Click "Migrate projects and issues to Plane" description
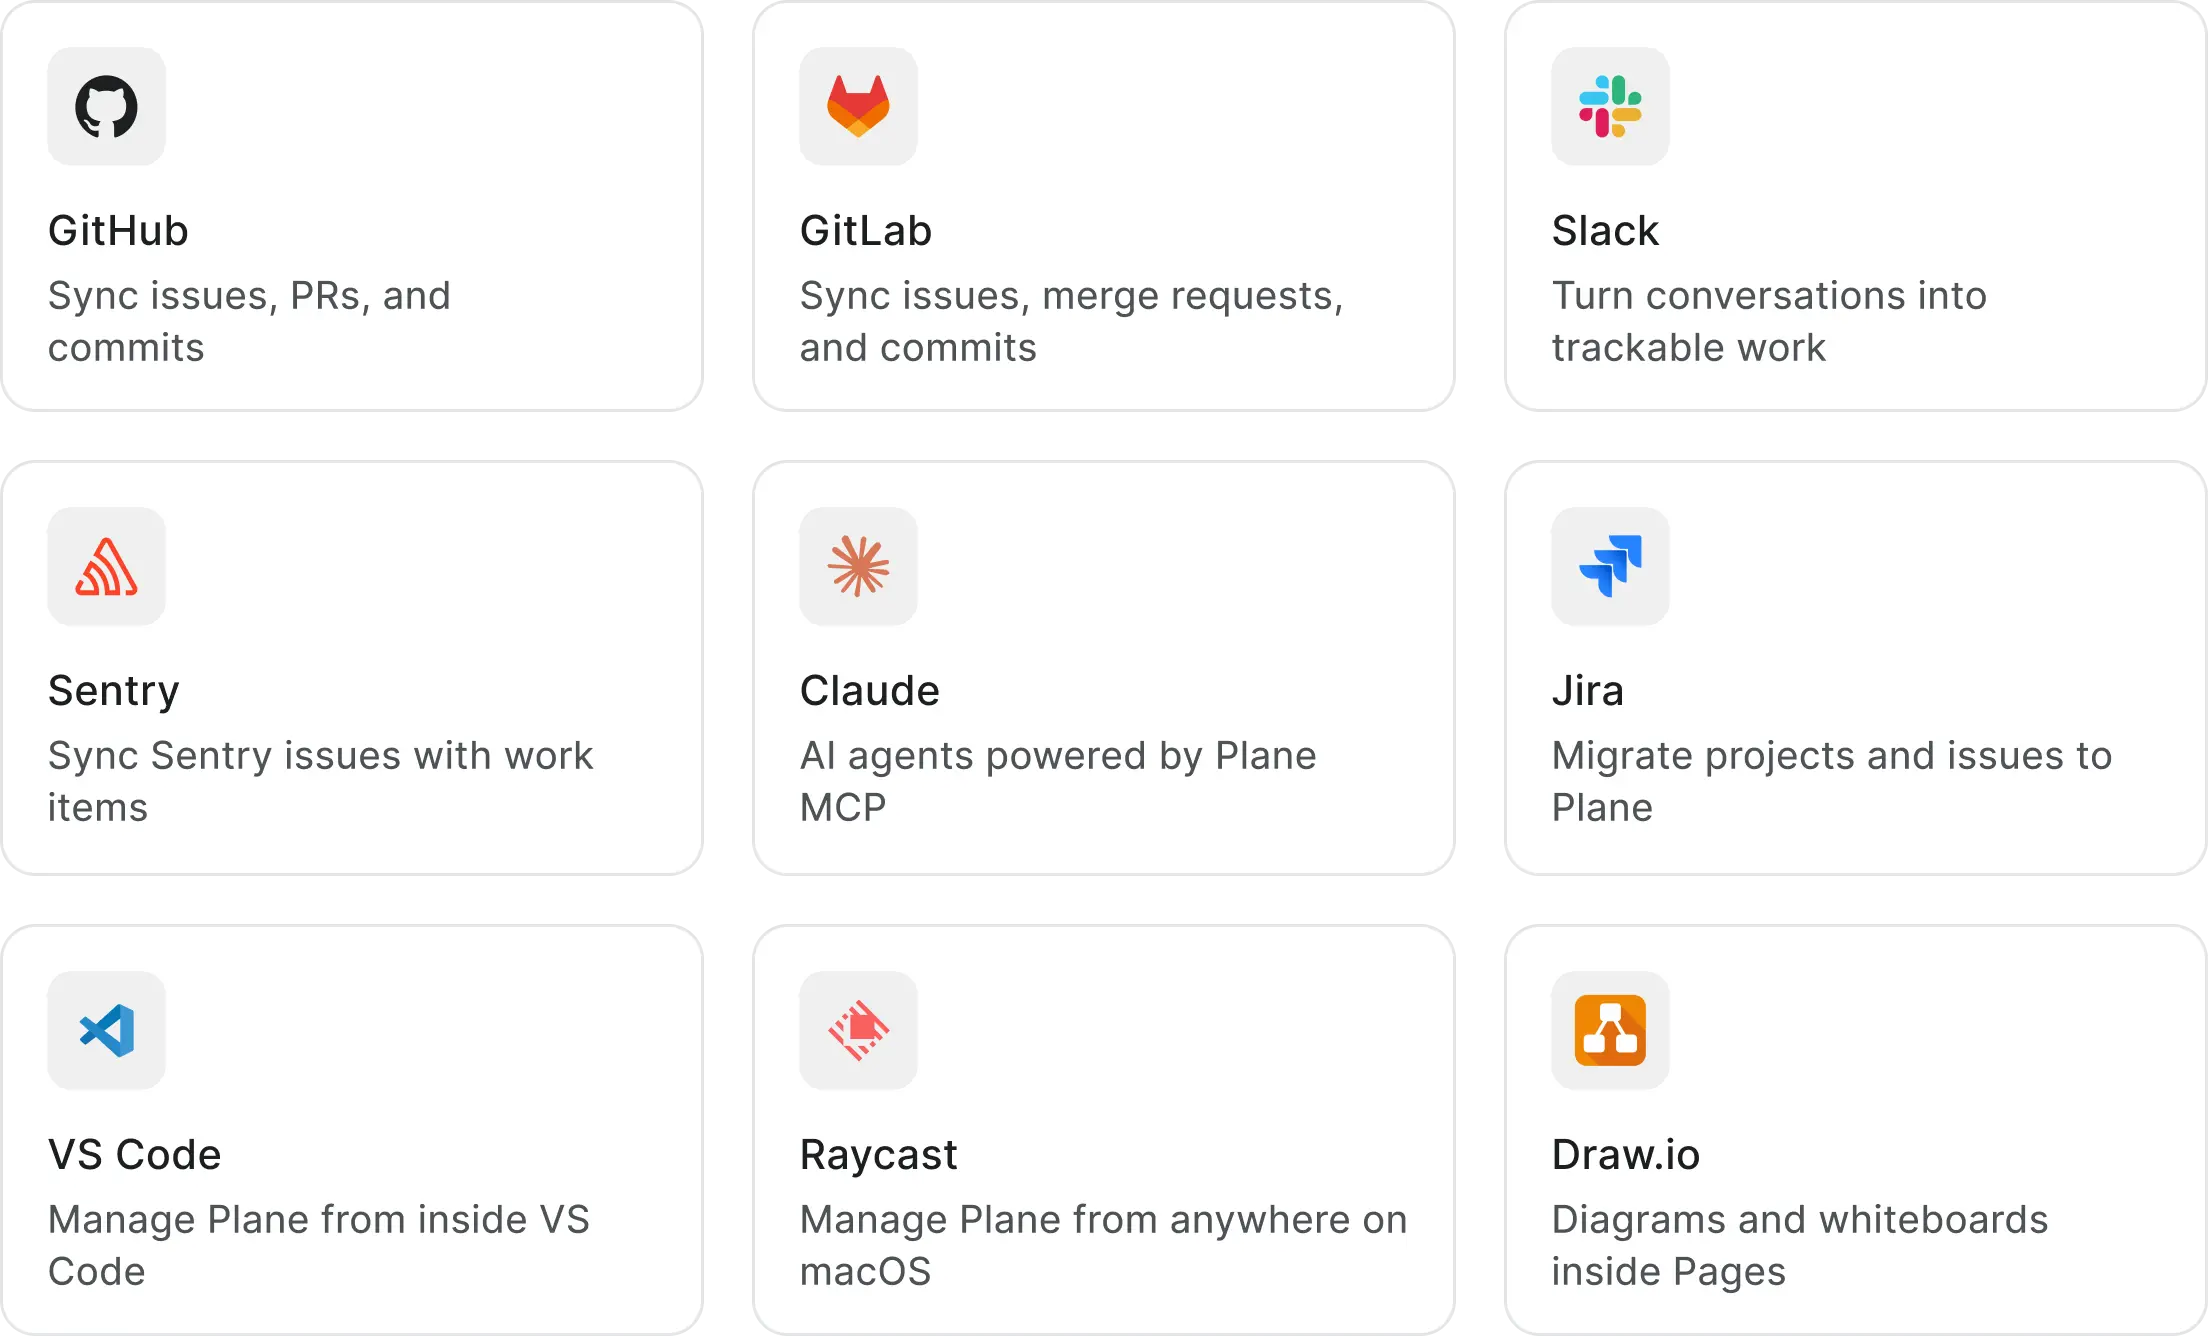 tap(1831, 781)
